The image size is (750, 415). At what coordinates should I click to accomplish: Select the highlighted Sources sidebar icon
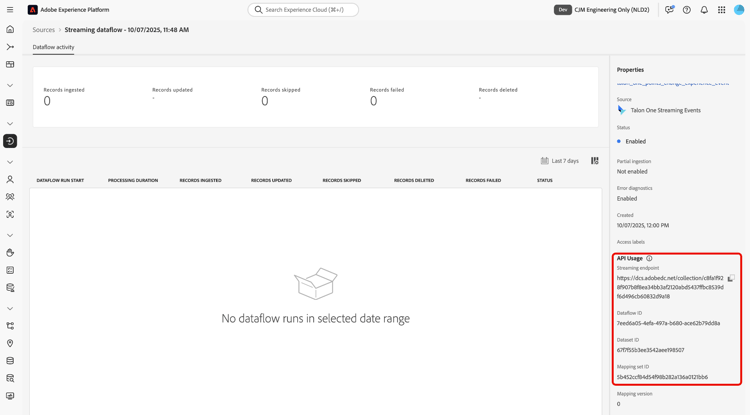pos(10,141)
